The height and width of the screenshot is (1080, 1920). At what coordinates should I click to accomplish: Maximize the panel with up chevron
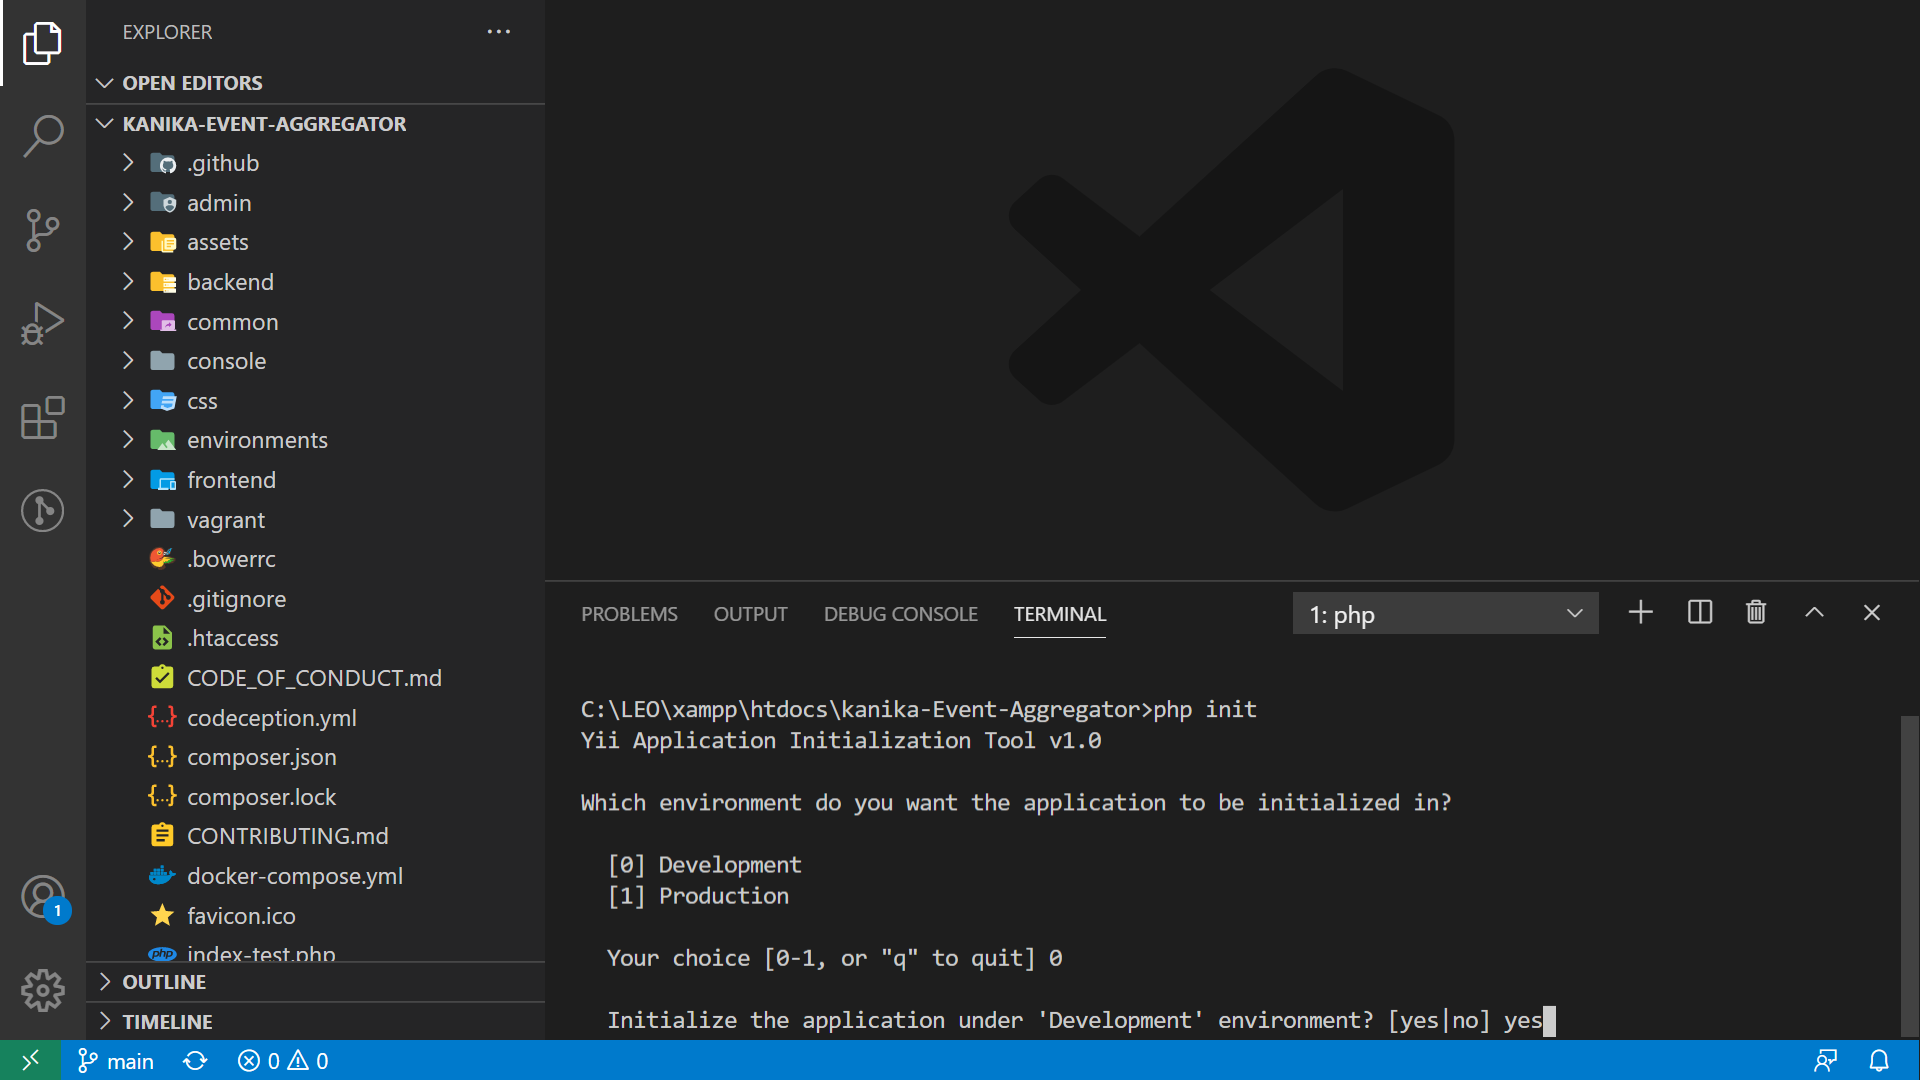pyautogui.click(x=1814, y=613)
